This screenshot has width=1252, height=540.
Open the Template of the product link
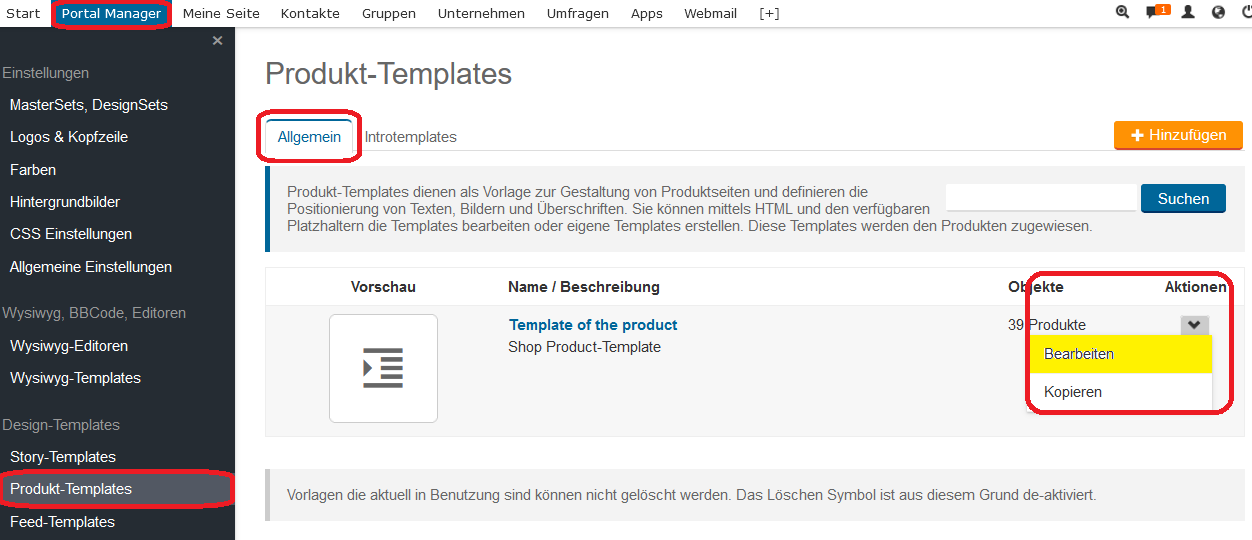[593, 325]
